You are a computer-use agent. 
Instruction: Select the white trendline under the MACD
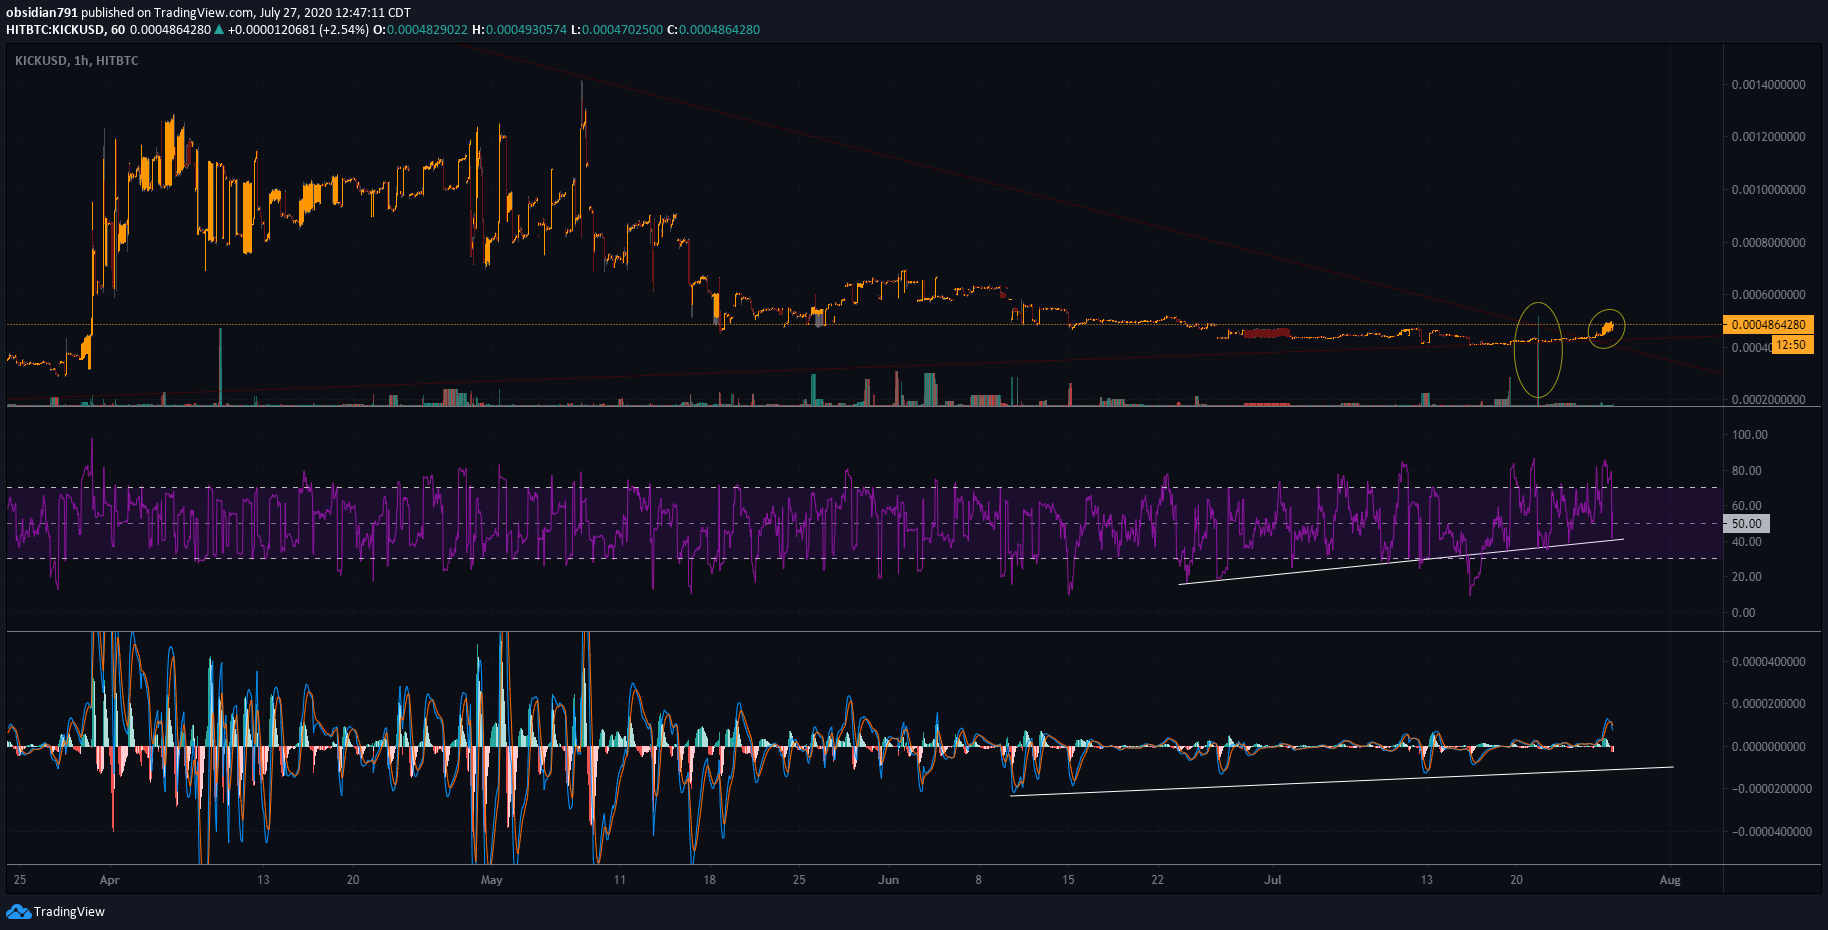[x=1341, y=781]
